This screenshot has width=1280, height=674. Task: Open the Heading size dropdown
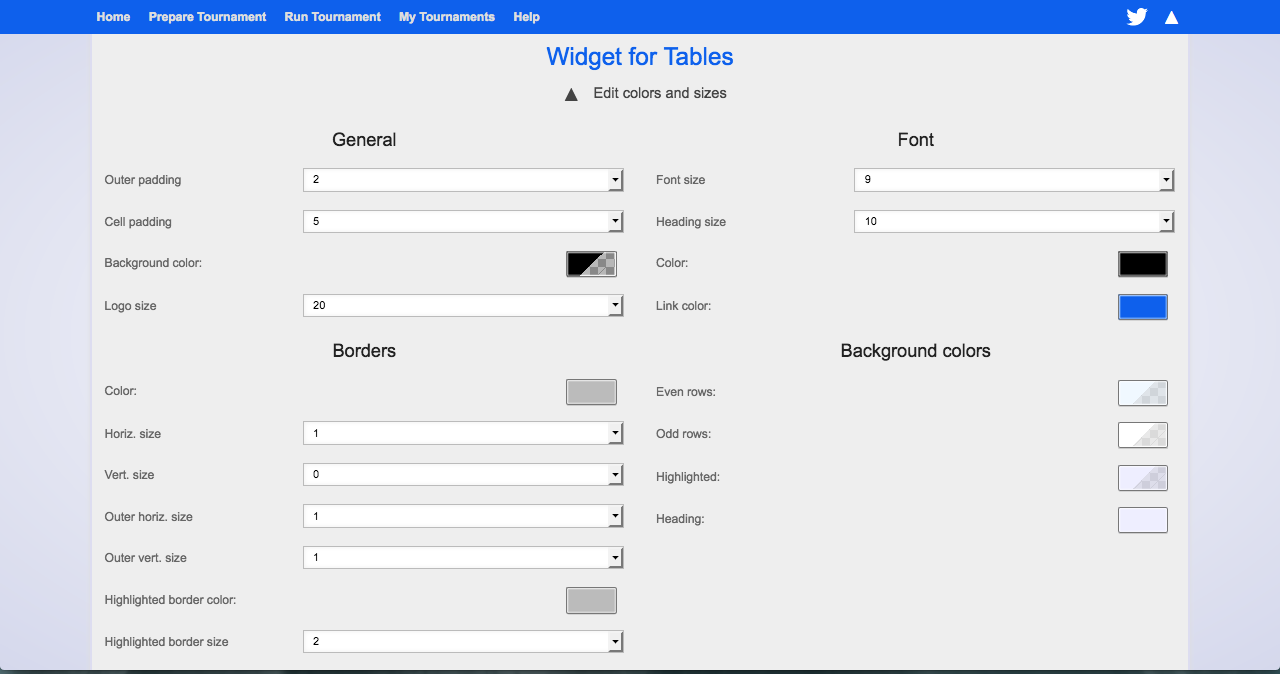(1013, 222)
